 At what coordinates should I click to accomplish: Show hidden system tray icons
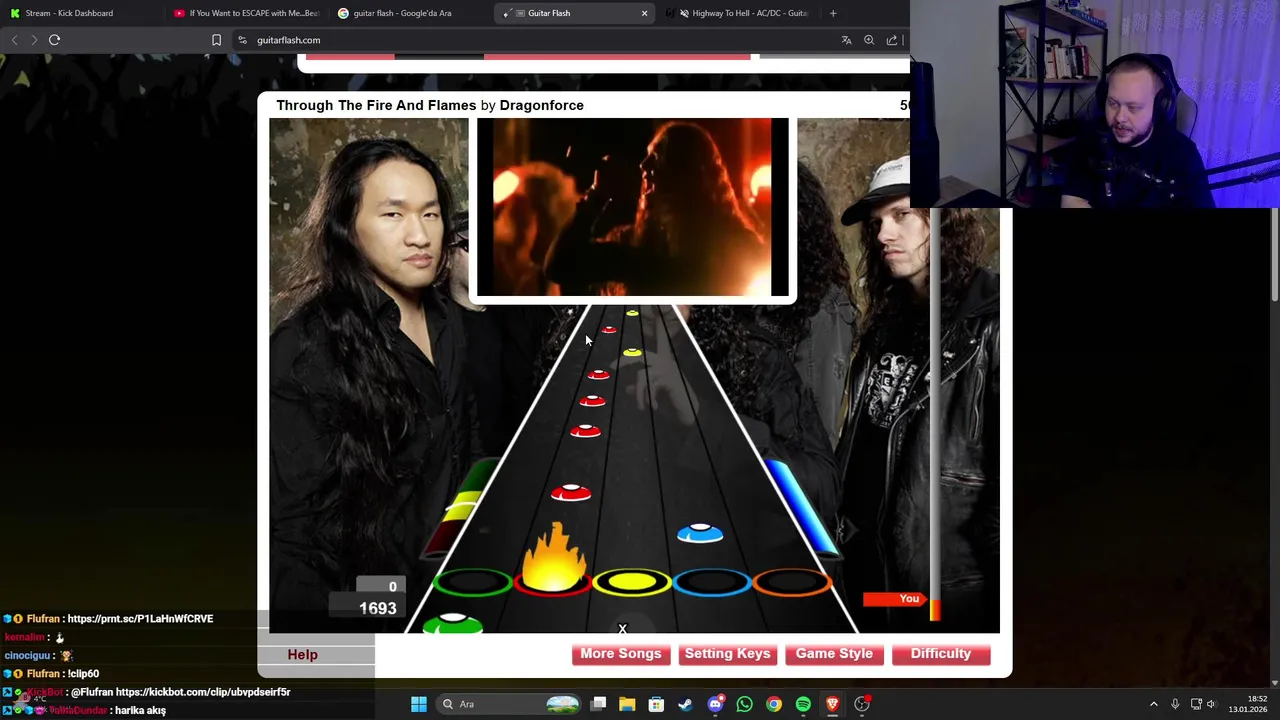1153,704
